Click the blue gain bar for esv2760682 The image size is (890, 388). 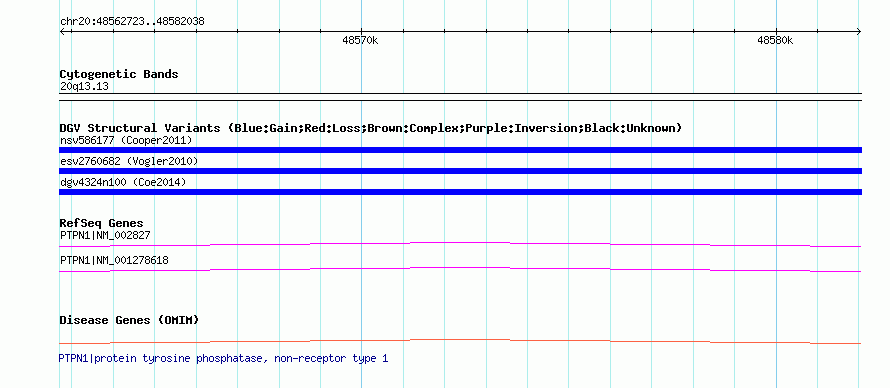[460, 171]
